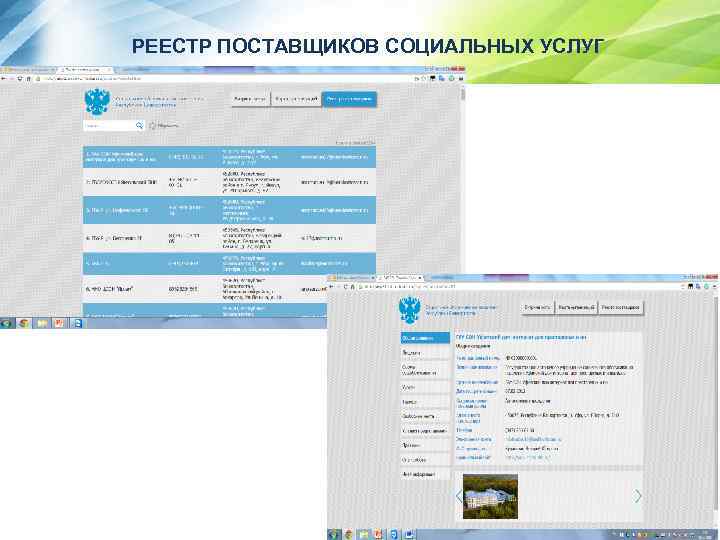Click the back arrow in list window browser
The width and height of the screenshot is (720, 540).
pyautogui.click(x=4, y=79)
